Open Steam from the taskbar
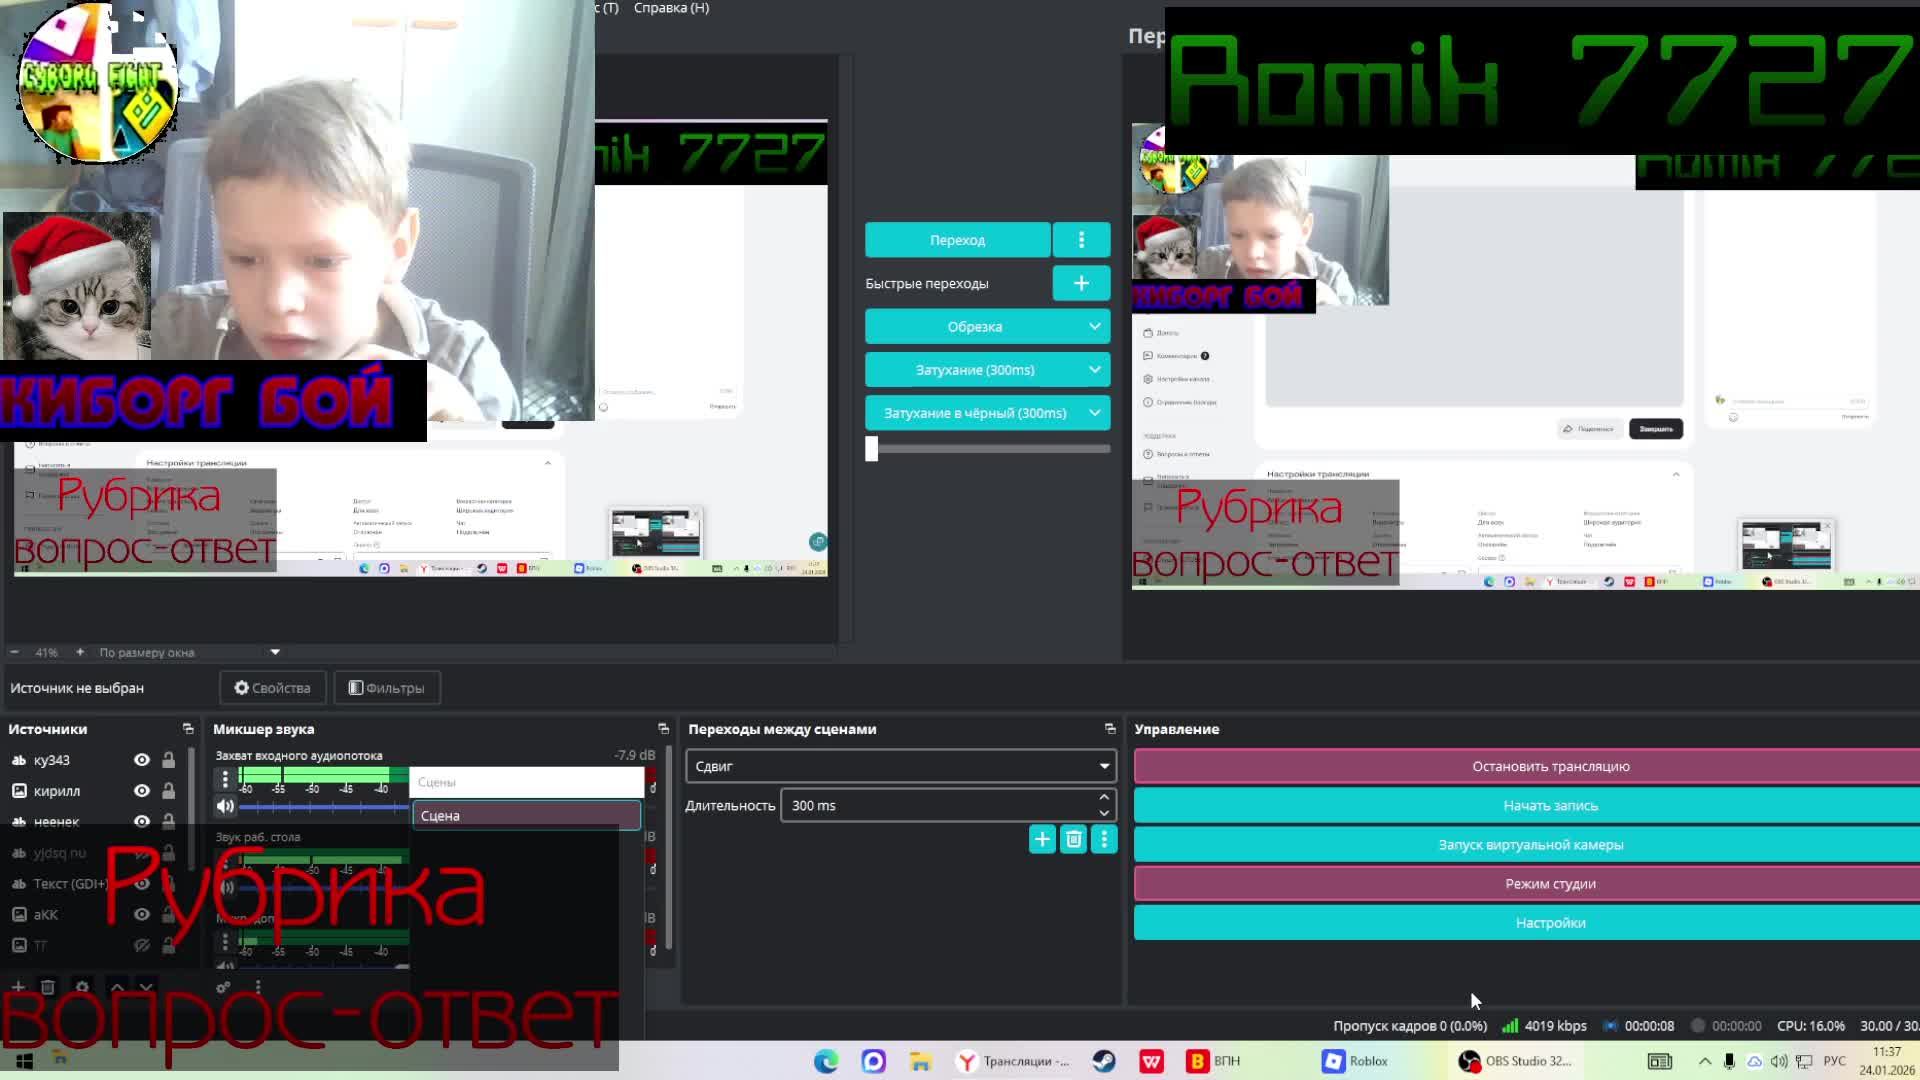This screenshot has width=1920, height=1080. (x=1104, y=1061)
